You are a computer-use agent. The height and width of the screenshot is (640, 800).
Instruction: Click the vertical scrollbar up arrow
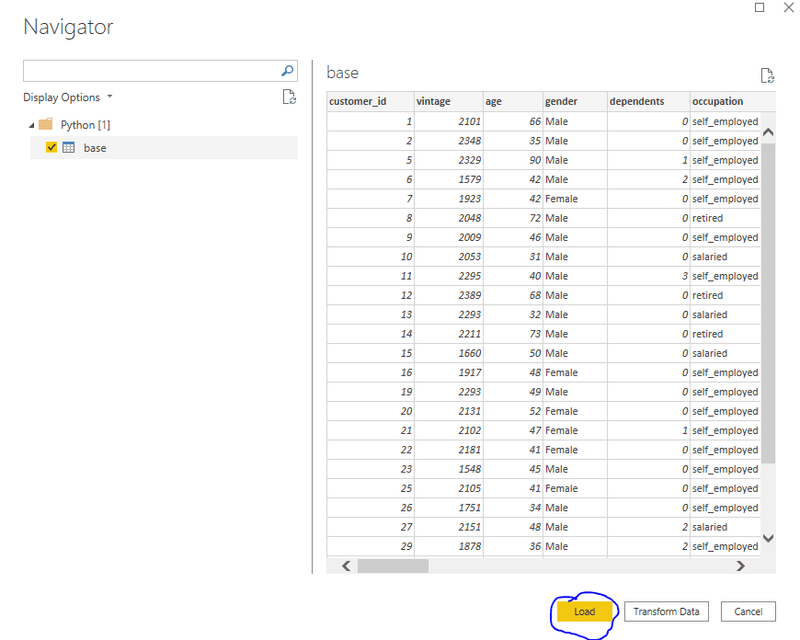click(x=768, y=132)
